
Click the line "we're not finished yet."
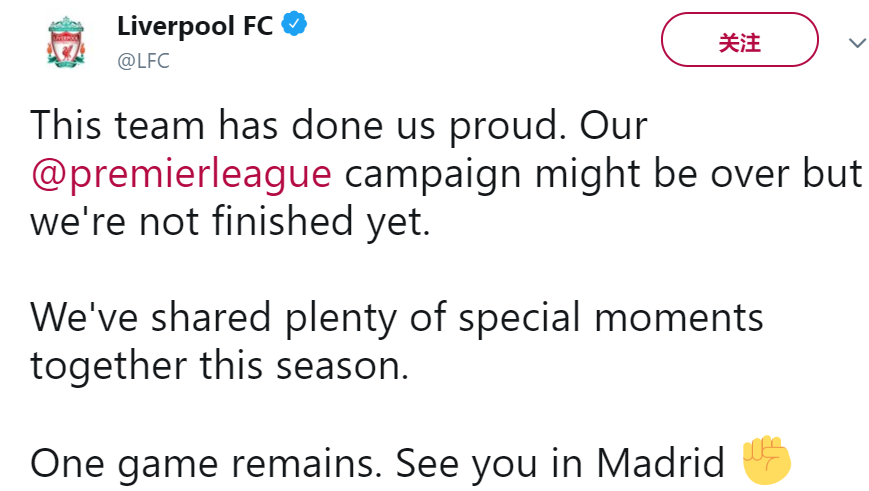(x=229, y=221)
